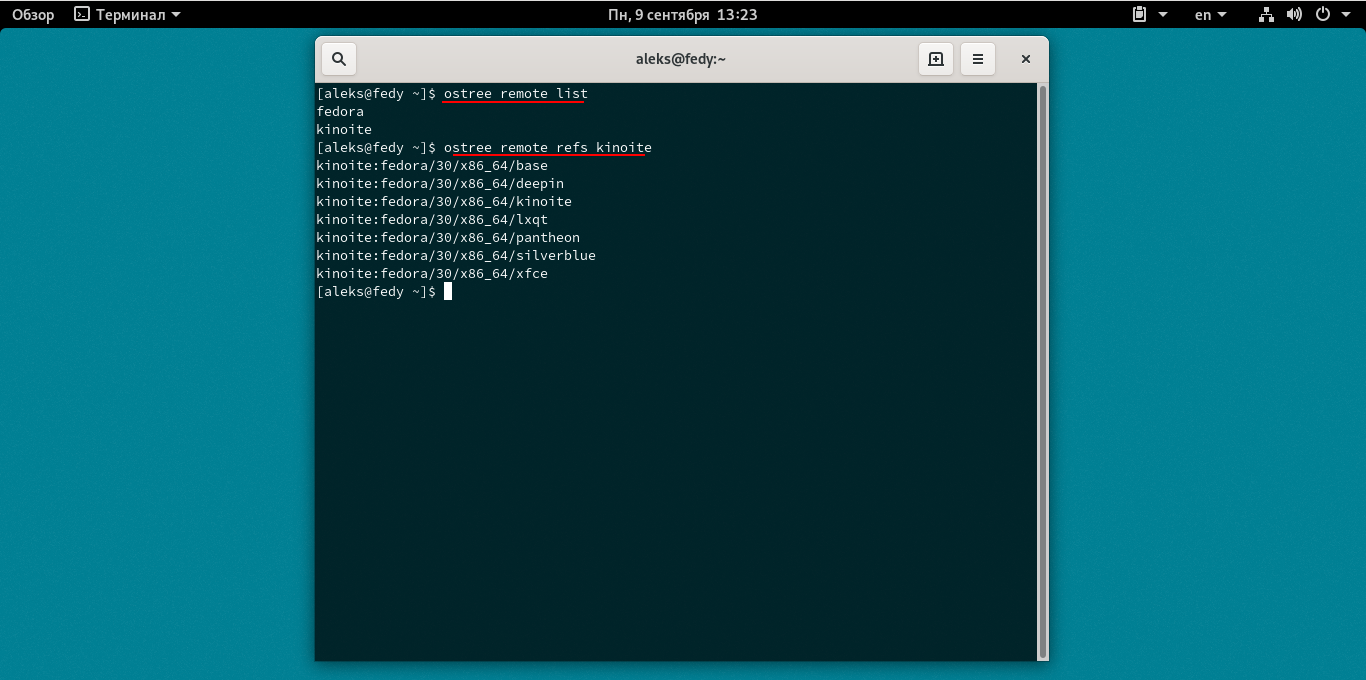Screen dimensions: 1366x680
Task: Open the terminal hamburger menu
Action: (978, 59)
